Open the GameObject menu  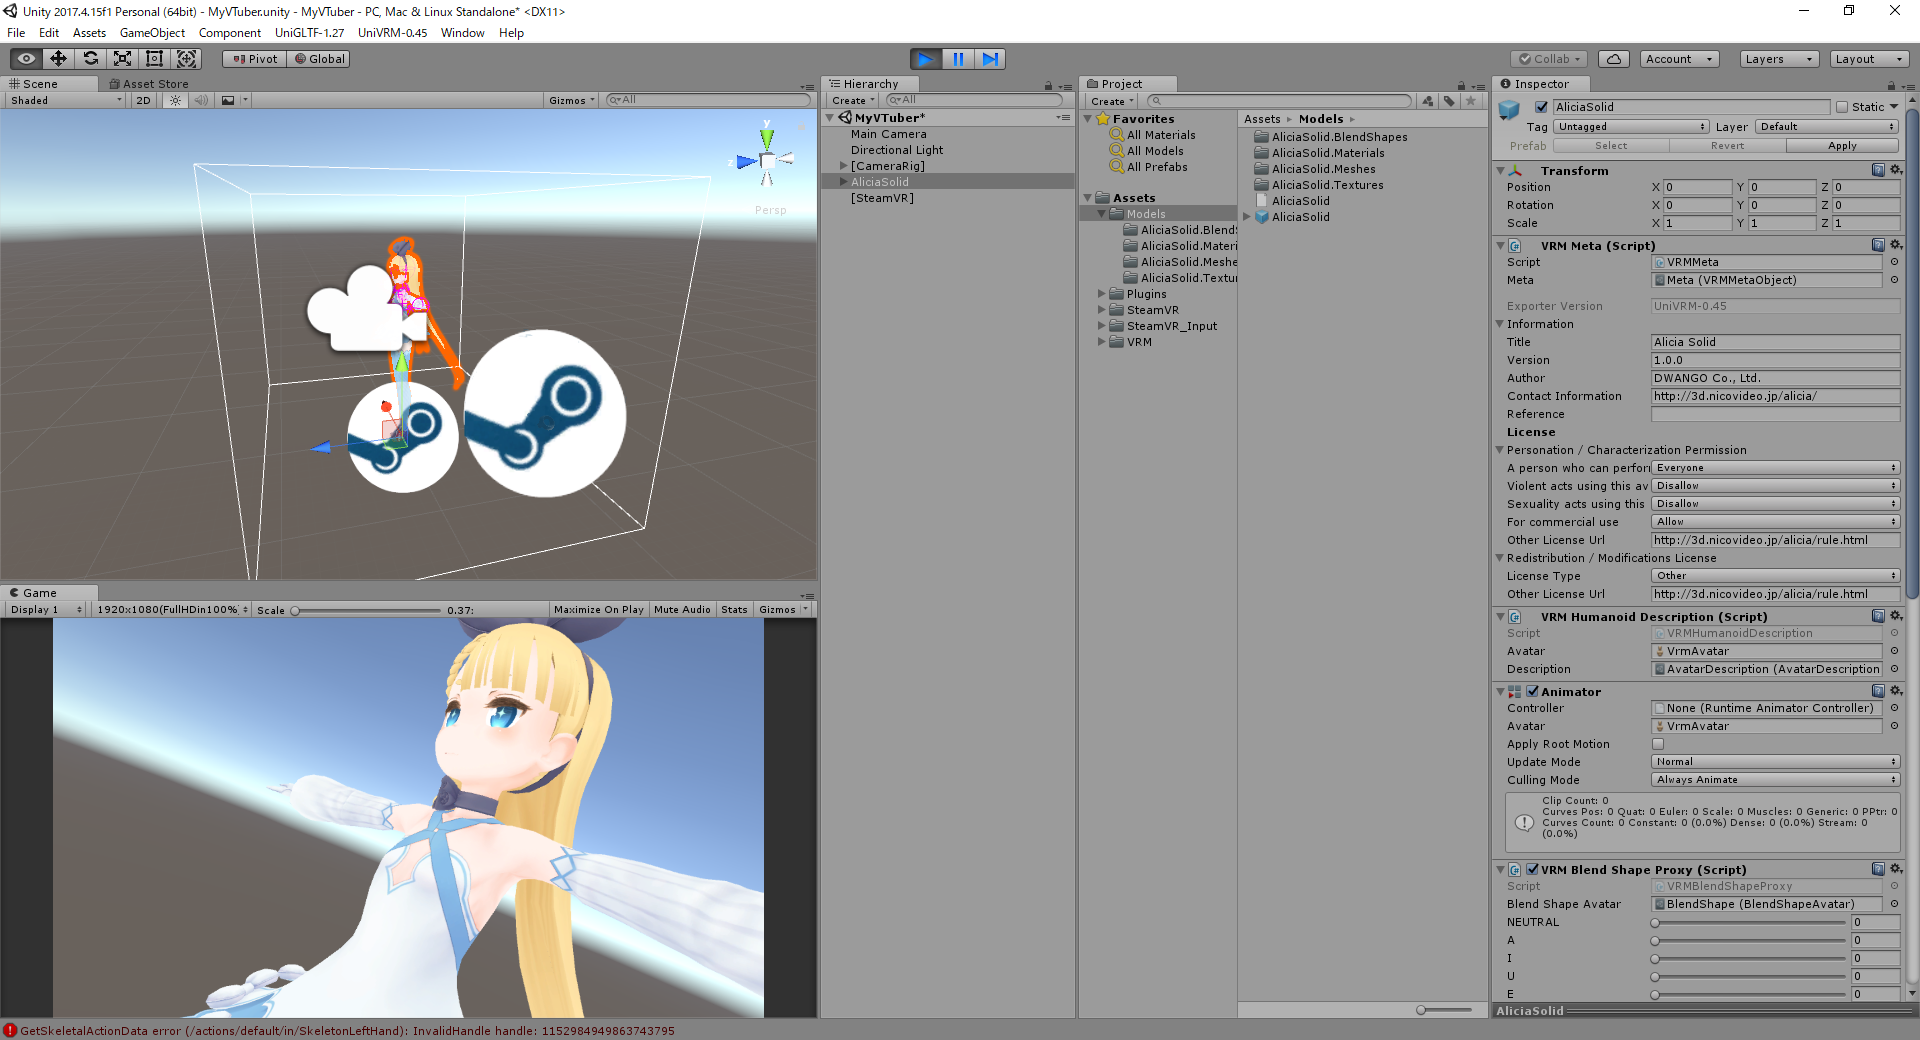[152, 32]
